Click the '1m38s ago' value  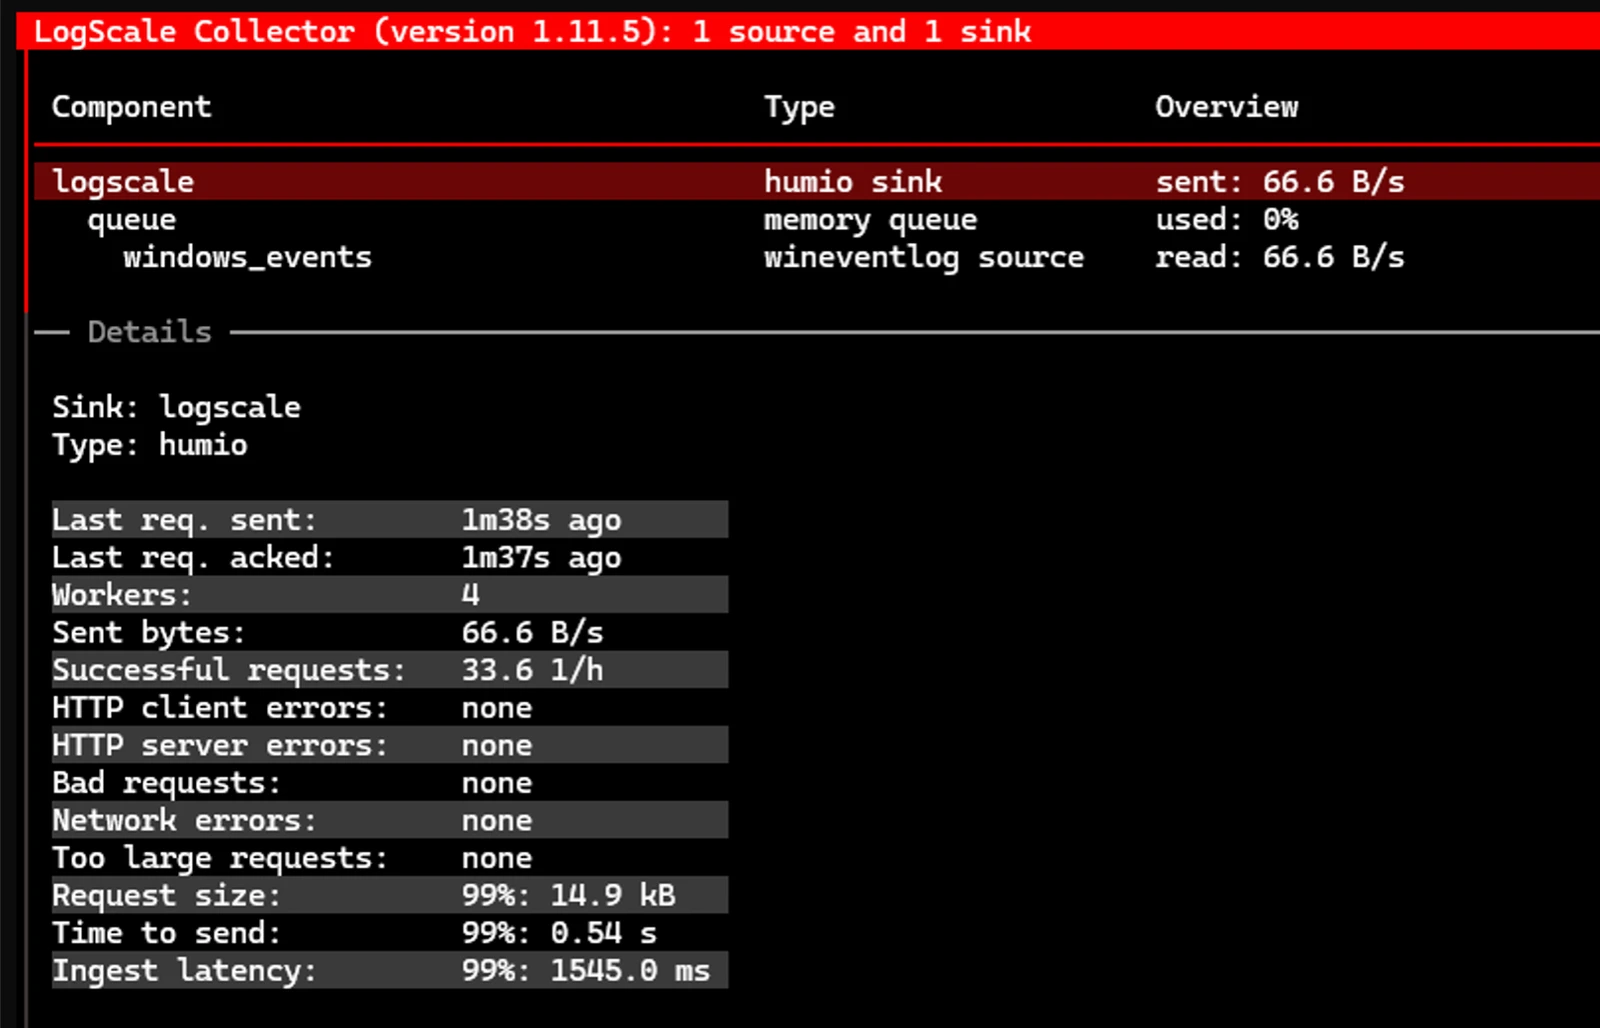pyautogui.click(x=541, y=520)
